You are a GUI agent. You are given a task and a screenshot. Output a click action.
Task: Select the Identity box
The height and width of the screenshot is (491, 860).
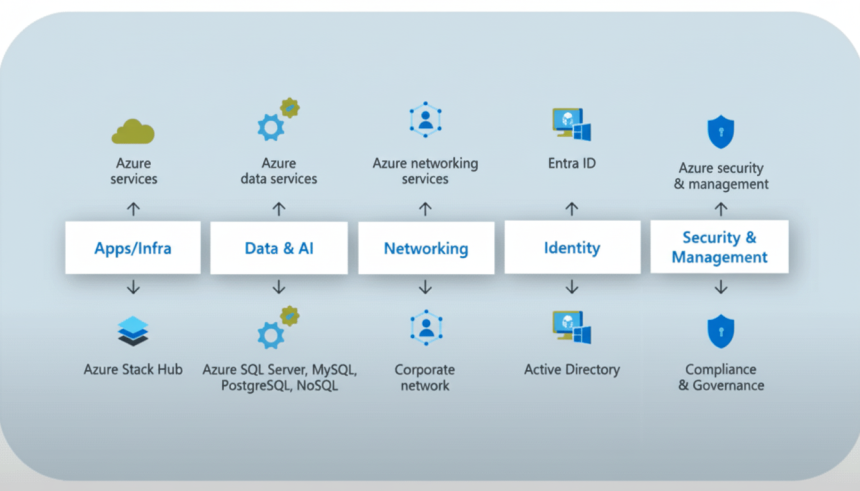point(572,247)
